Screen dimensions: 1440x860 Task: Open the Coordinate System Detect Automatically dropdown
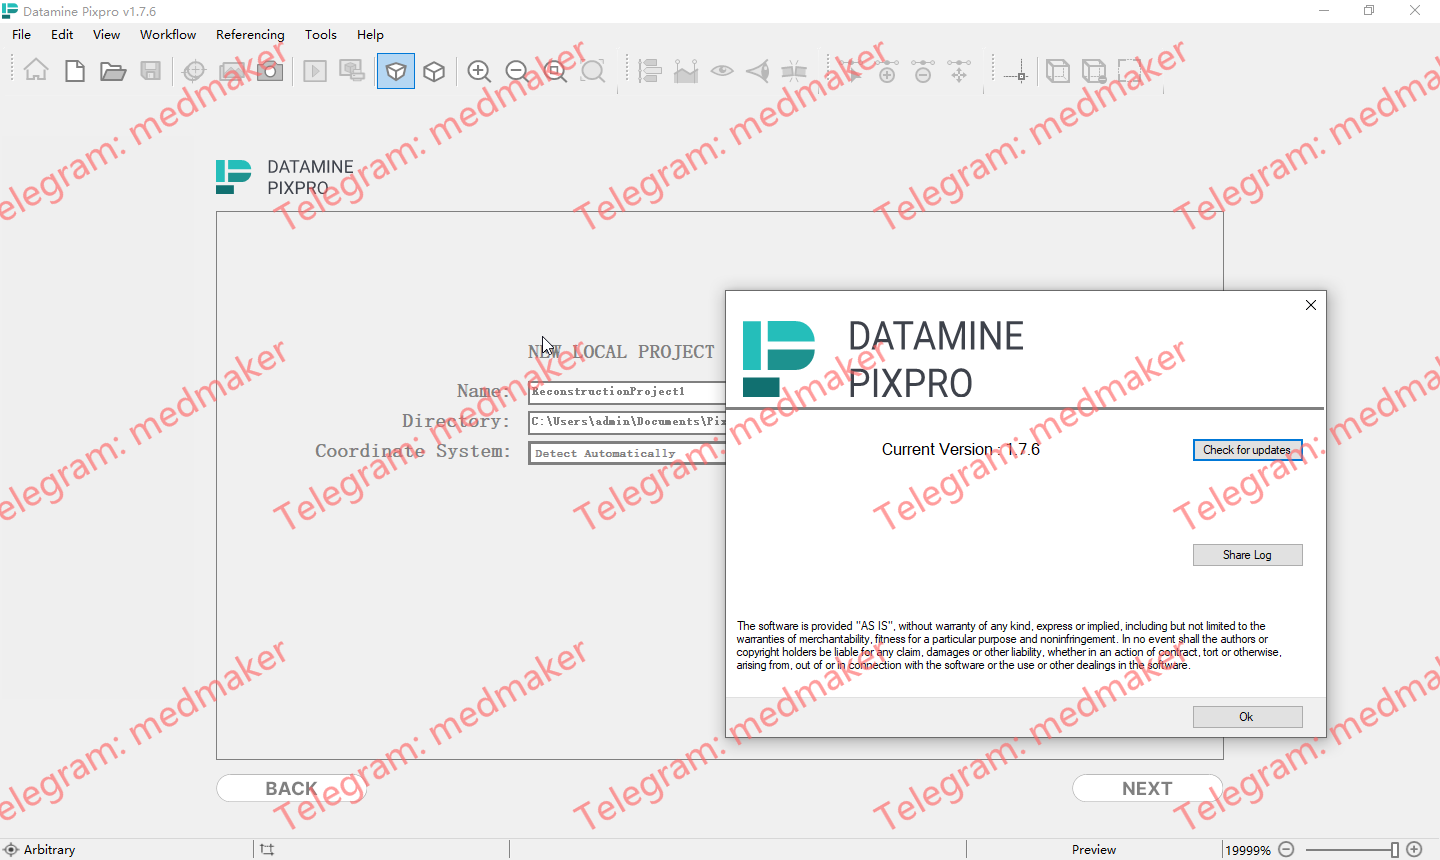point(627,453)
